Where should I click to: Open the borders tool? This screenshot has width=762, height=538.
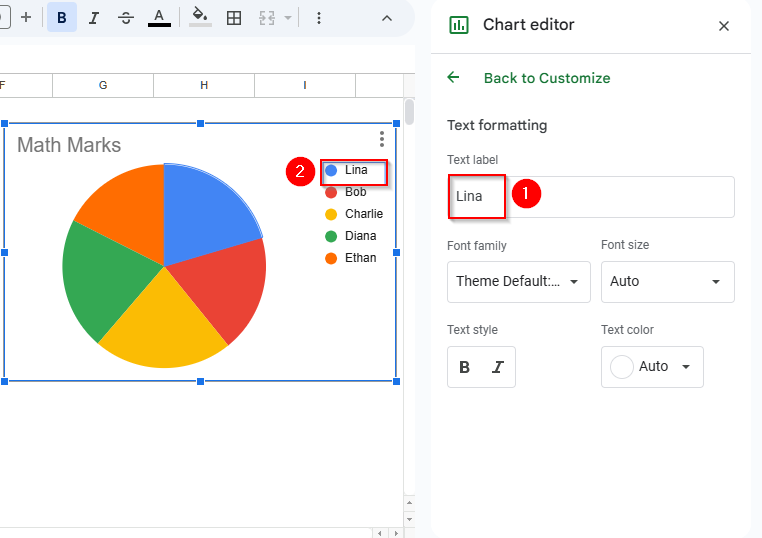(x=234, y=18)
